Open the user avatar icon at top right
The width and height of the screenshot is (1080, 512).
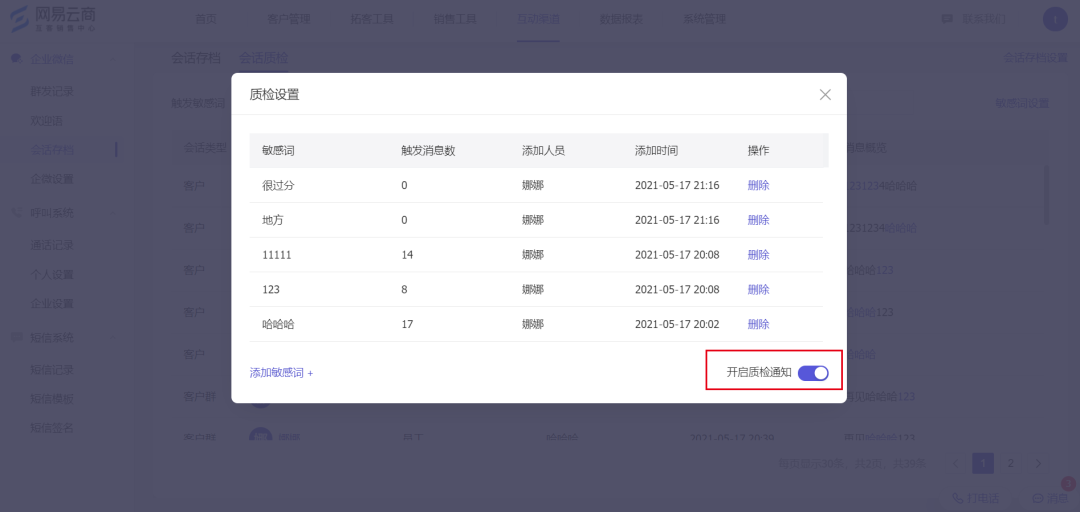click(x=1055, y=19)
